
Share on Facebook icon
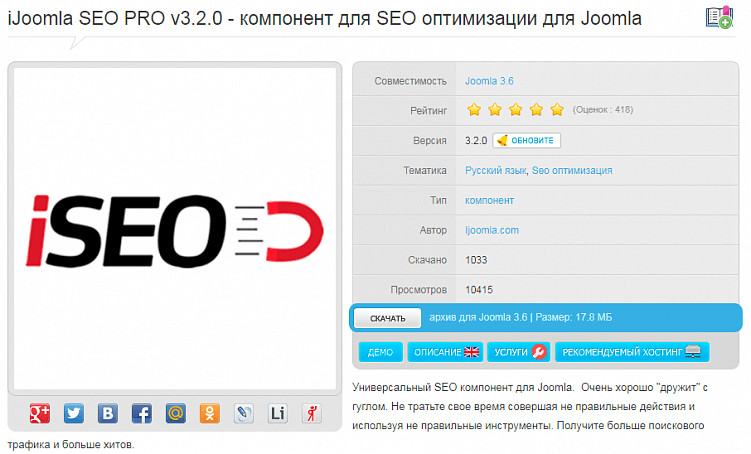(x=142, y=413)
